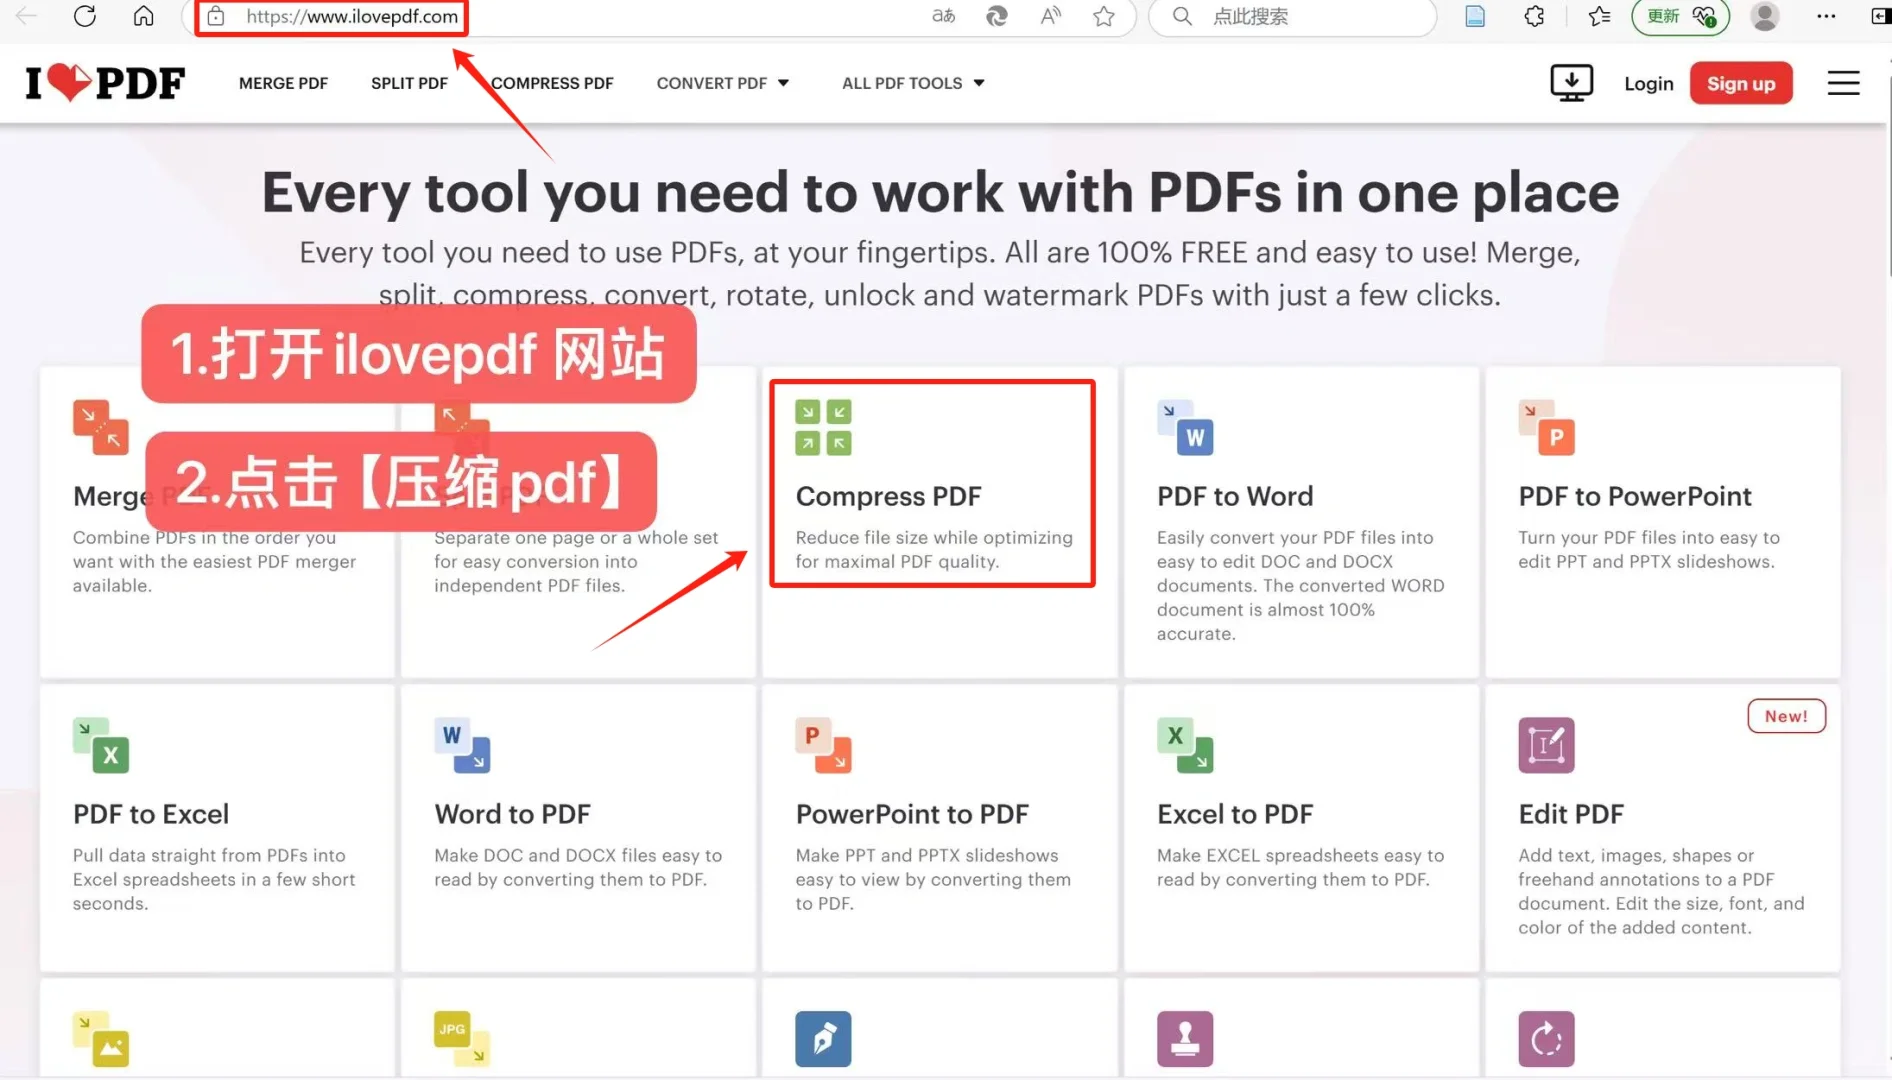
Task: Open the Merge PDF tool card icon
Action: pos(100,427)
